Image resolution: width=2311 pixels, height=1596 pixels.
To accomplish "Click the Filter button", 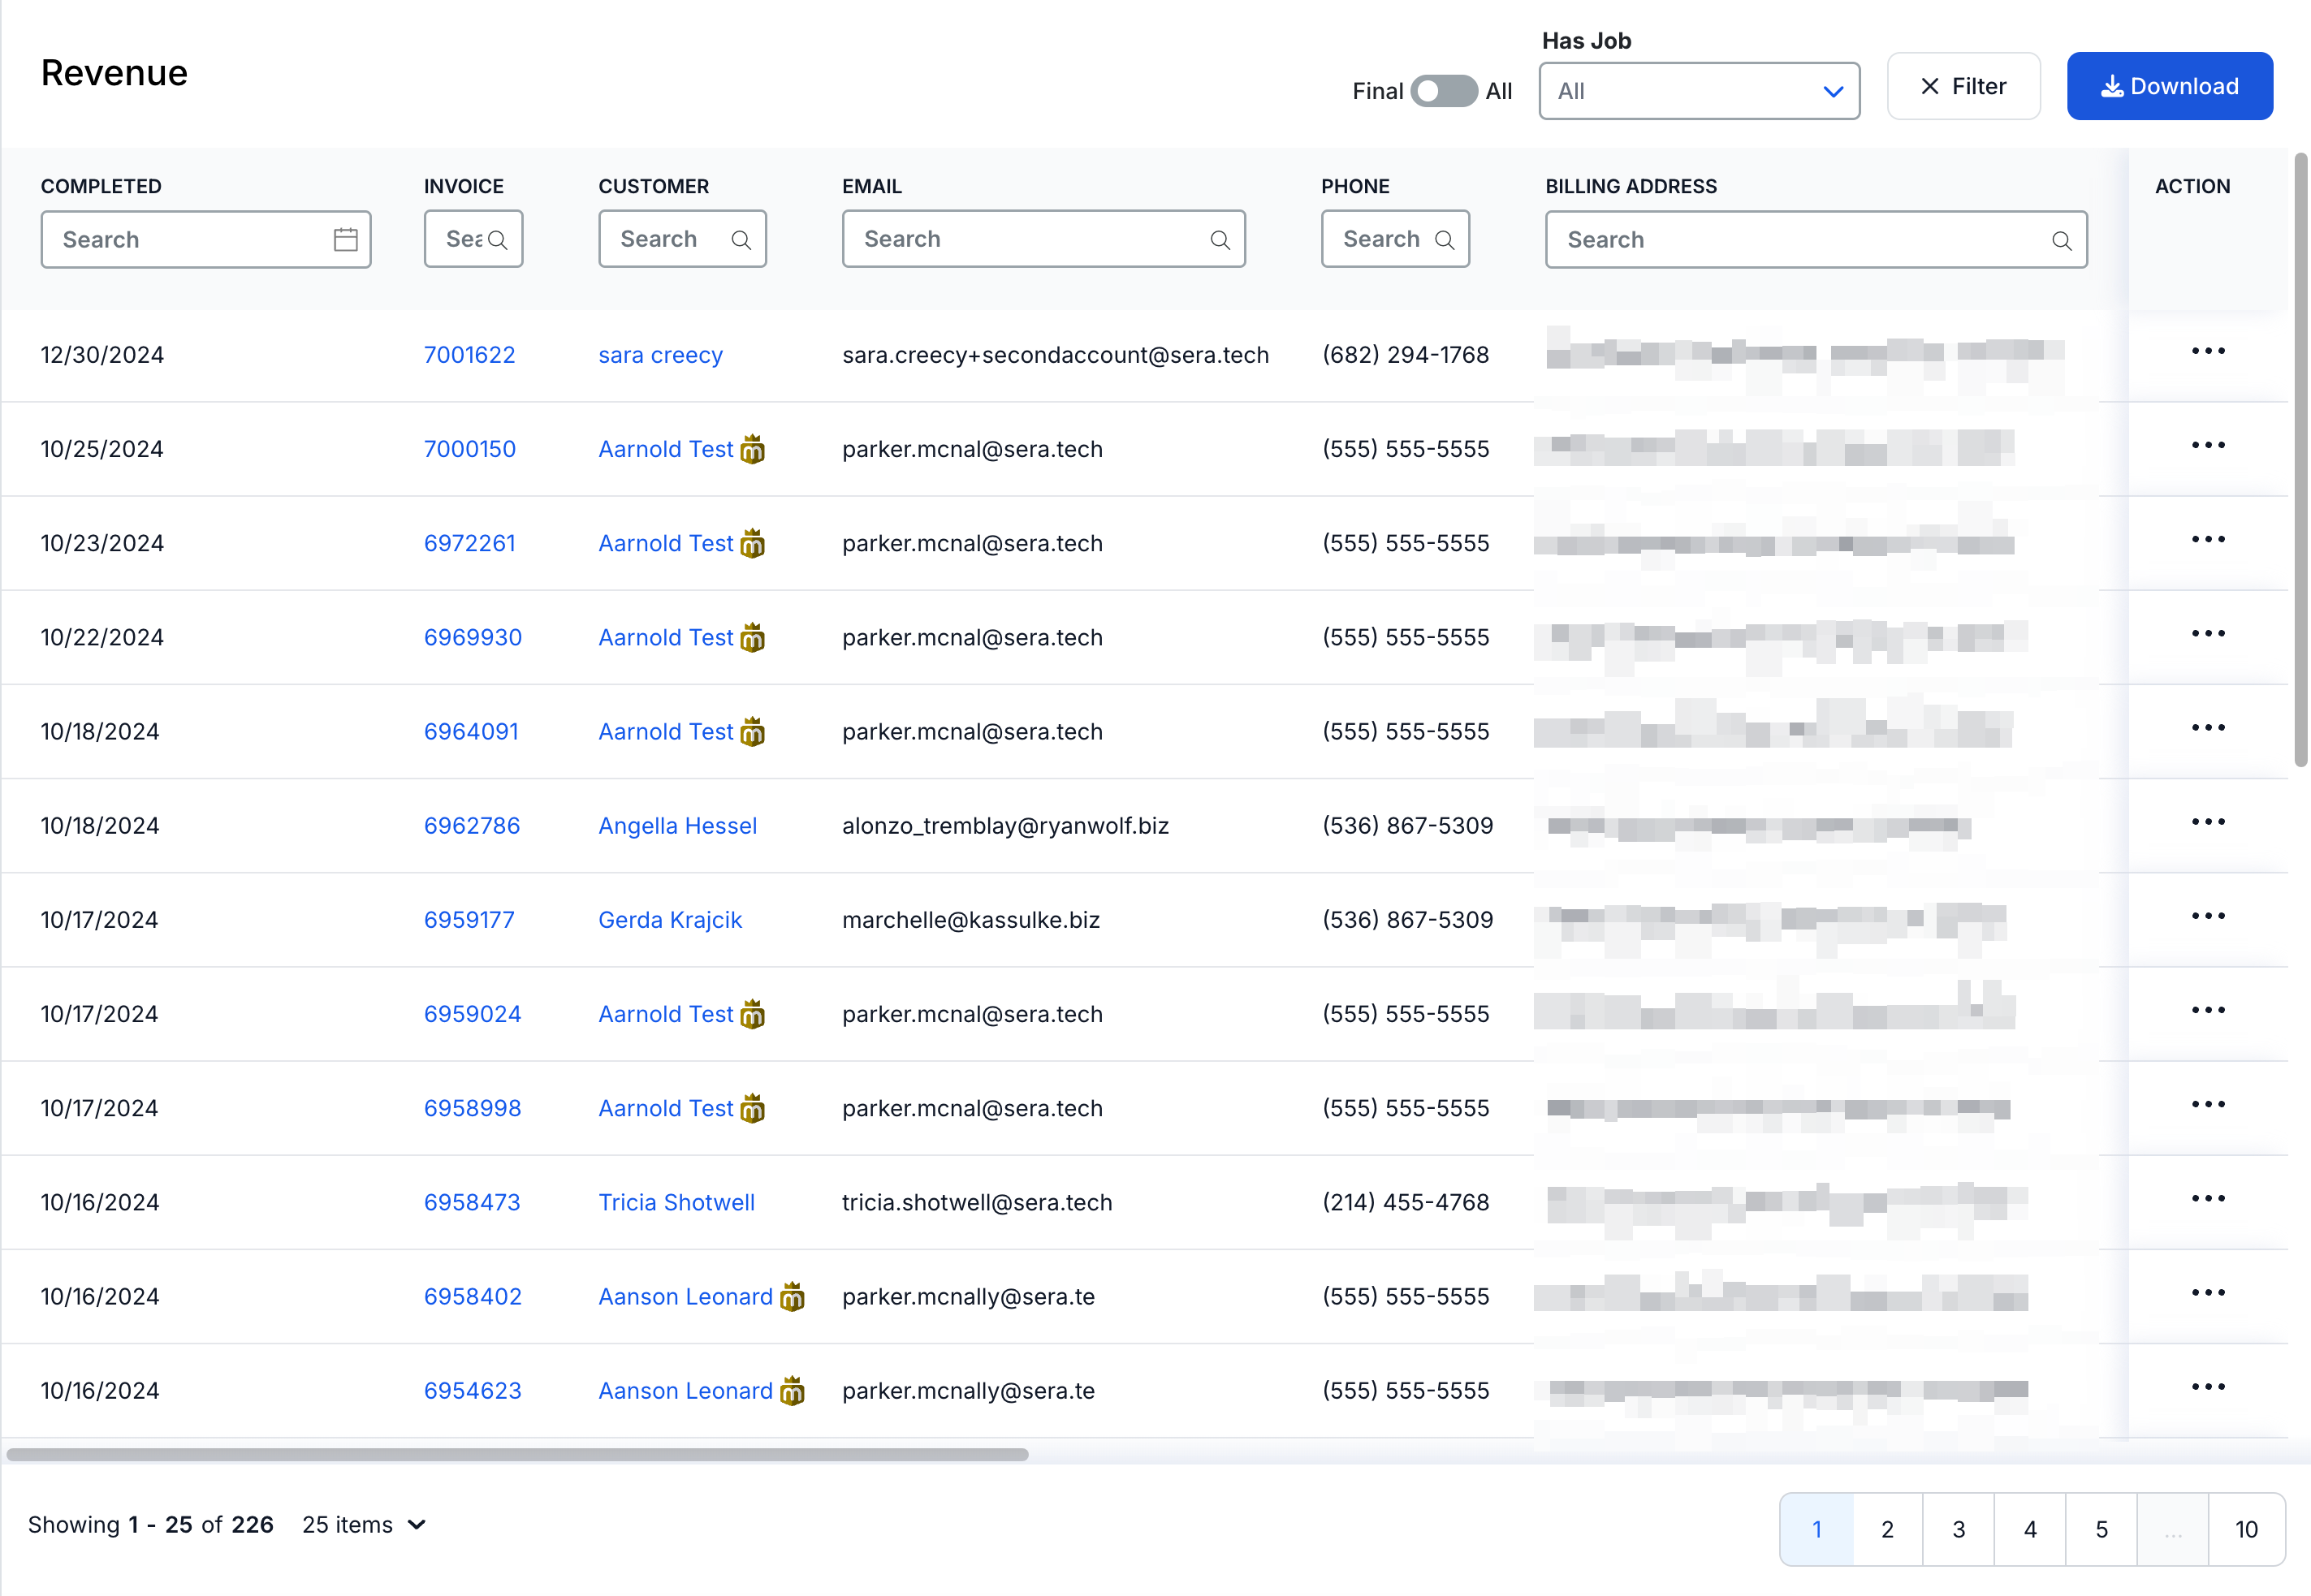I will click(1962, 87).
